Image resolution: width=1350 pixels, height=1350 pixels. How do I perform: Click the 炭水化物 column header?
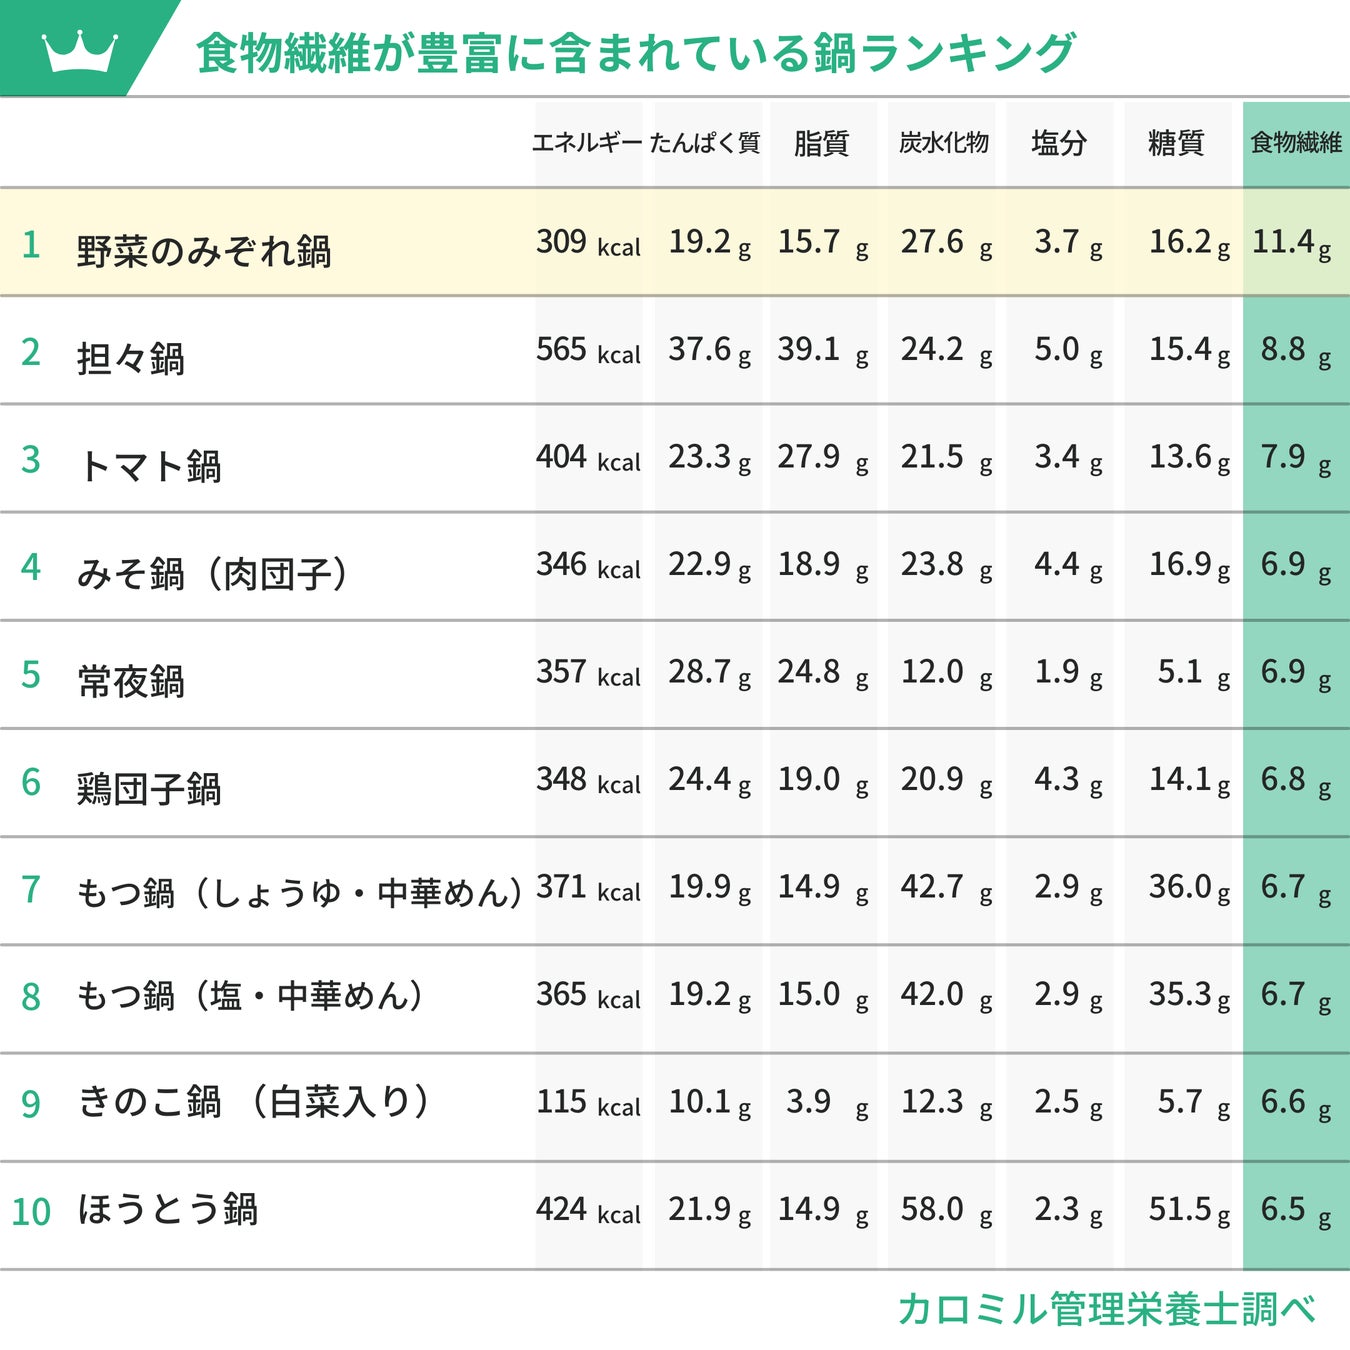(943, 143)
